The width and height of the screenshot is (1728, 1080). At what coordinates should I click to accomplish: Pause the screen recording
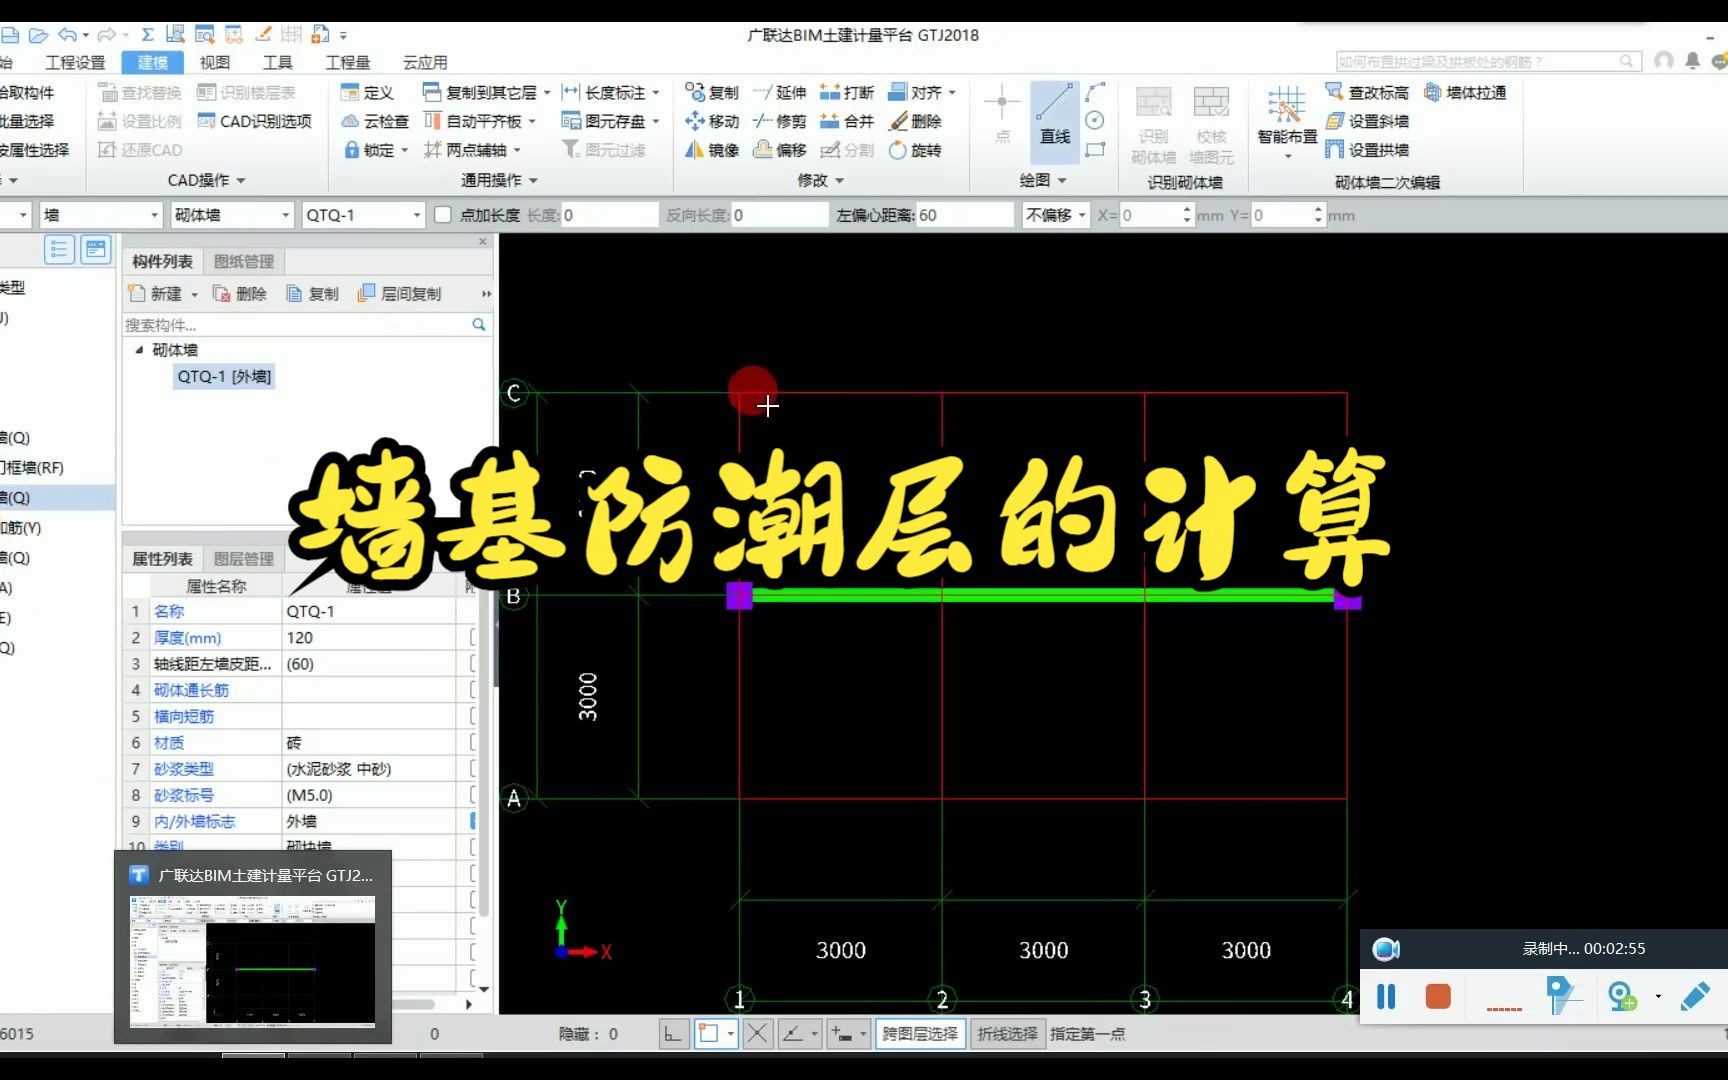(x=1386, y=996)
